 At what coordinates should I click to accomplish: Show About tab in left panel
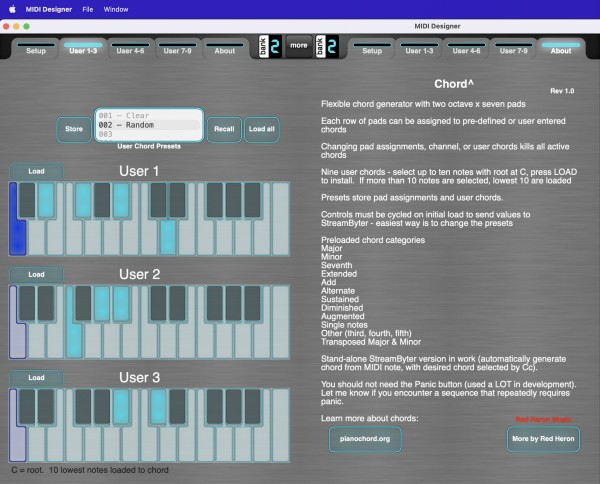(225, 49)
